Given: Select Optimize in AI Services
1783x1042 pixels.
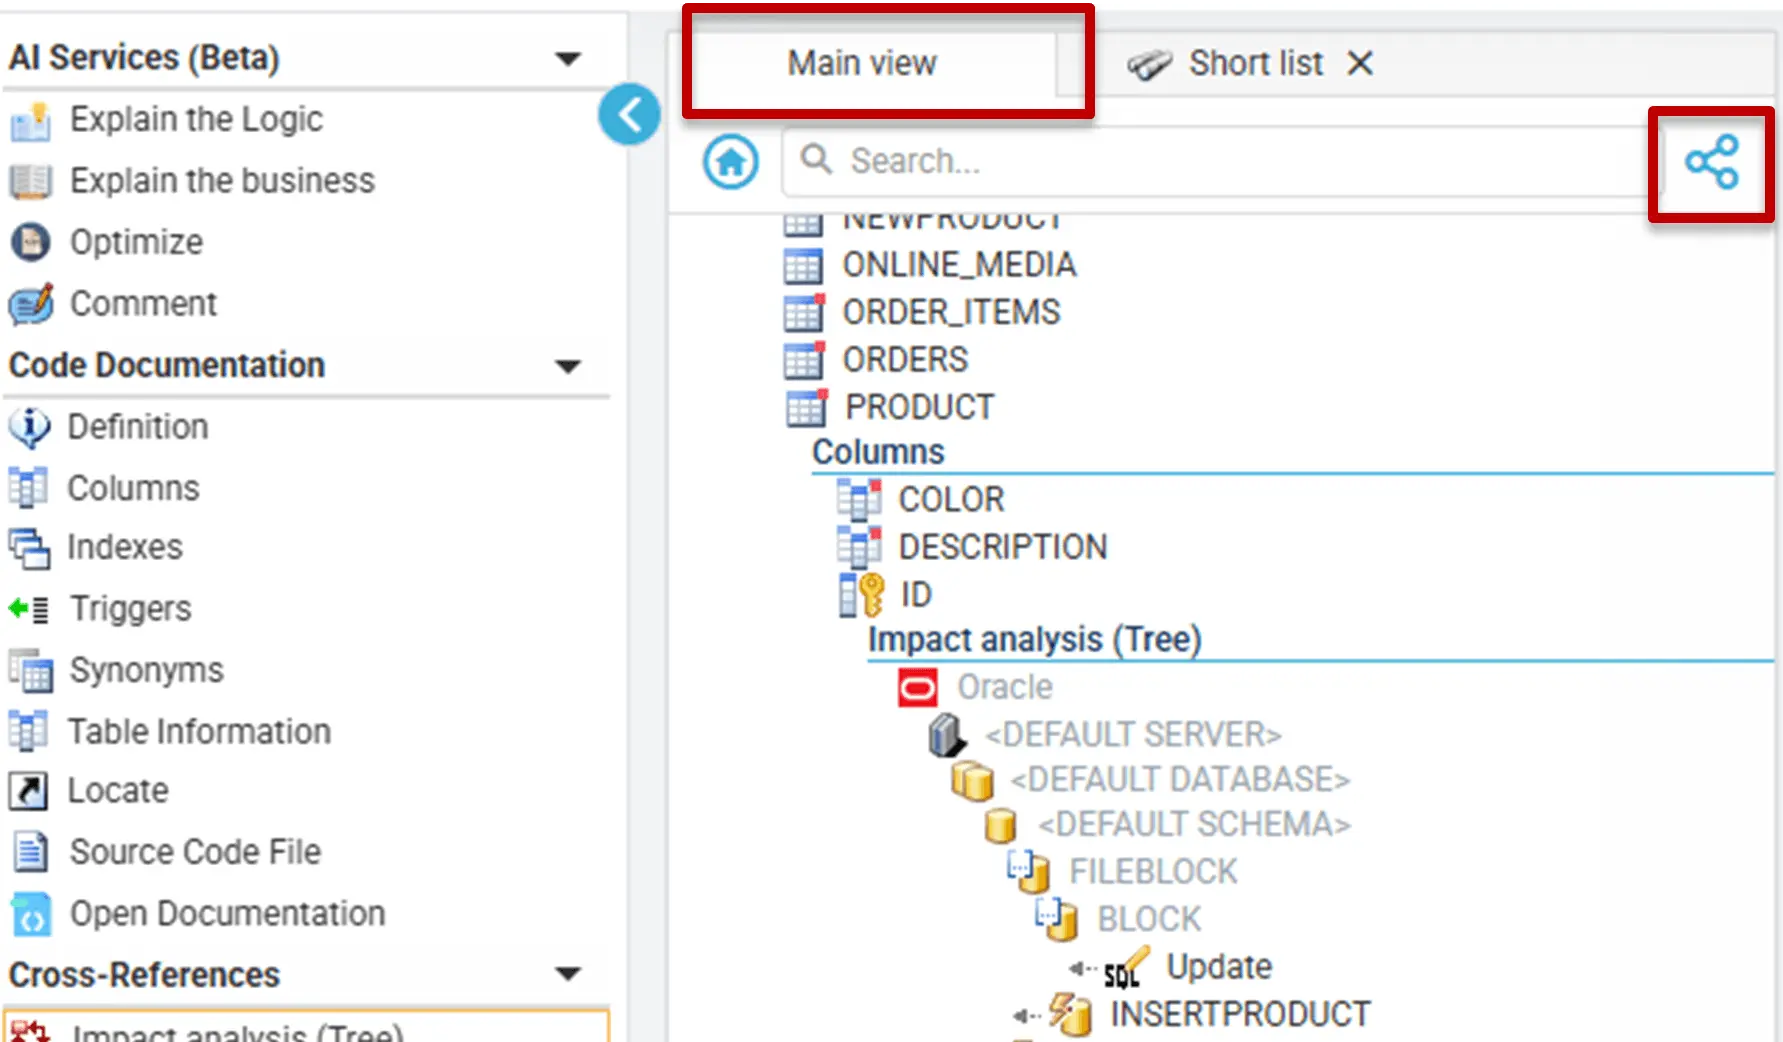Looking at the screenshot, I should (136, 243).
